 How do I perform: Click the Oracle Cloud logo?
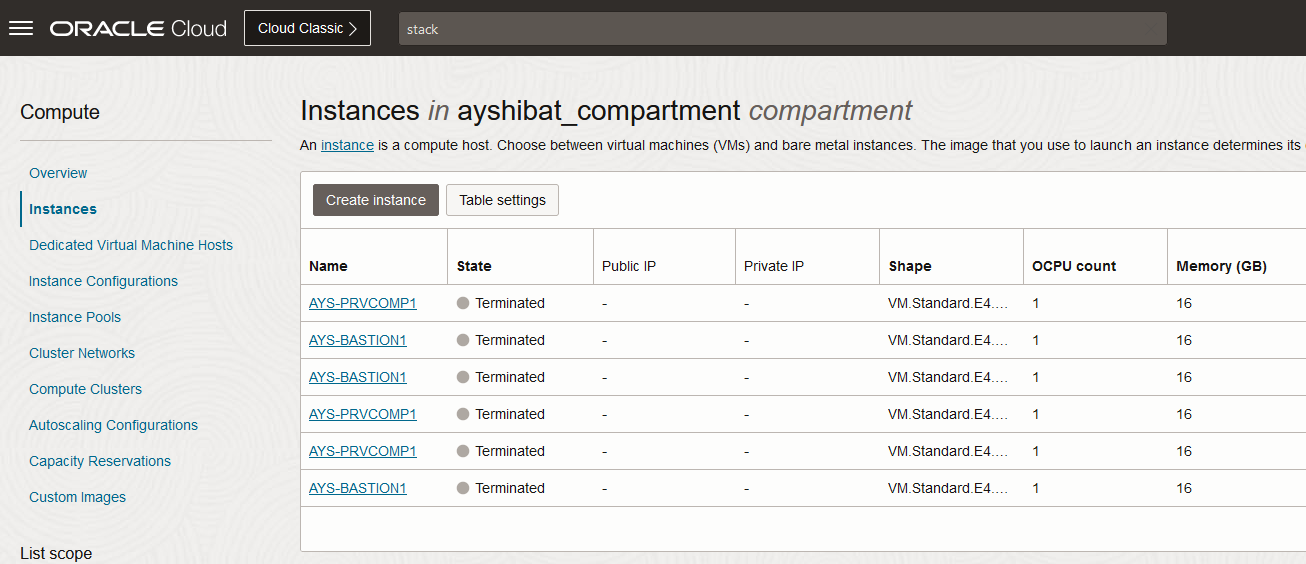tap(139, 28)
